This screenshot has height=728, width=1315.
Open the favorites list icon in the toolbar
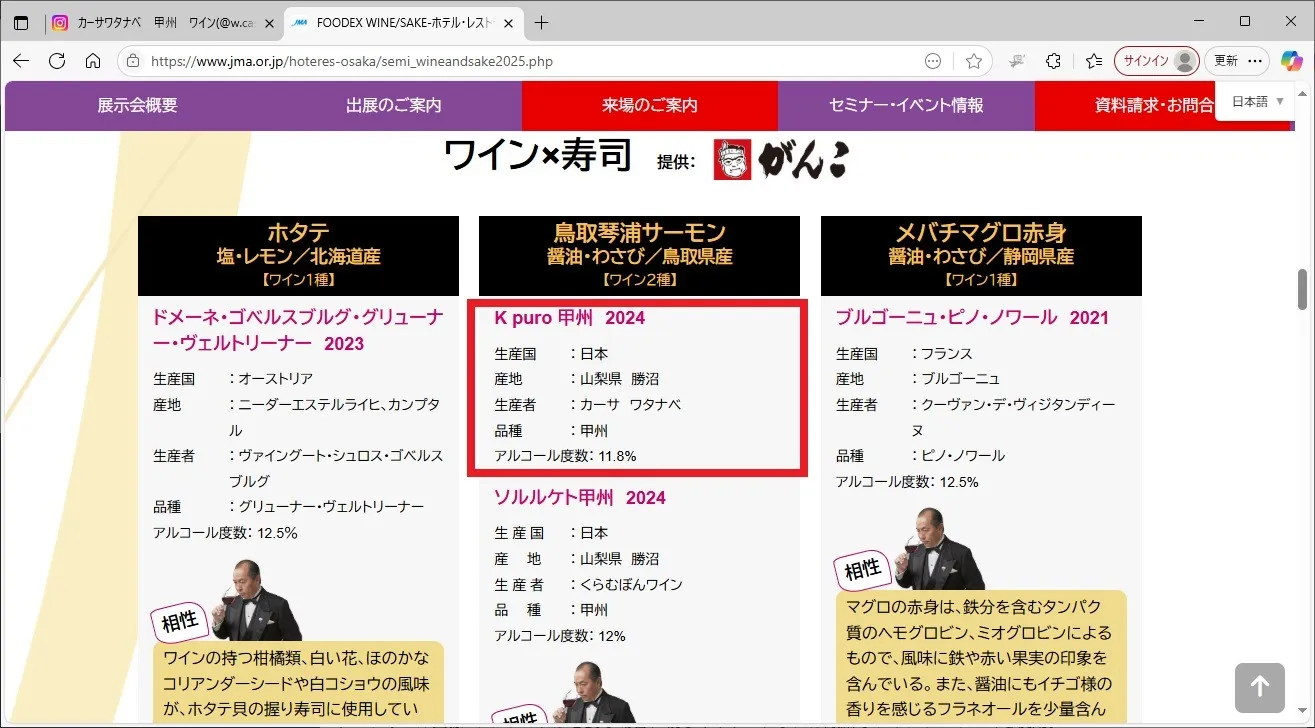point(1093,61)
